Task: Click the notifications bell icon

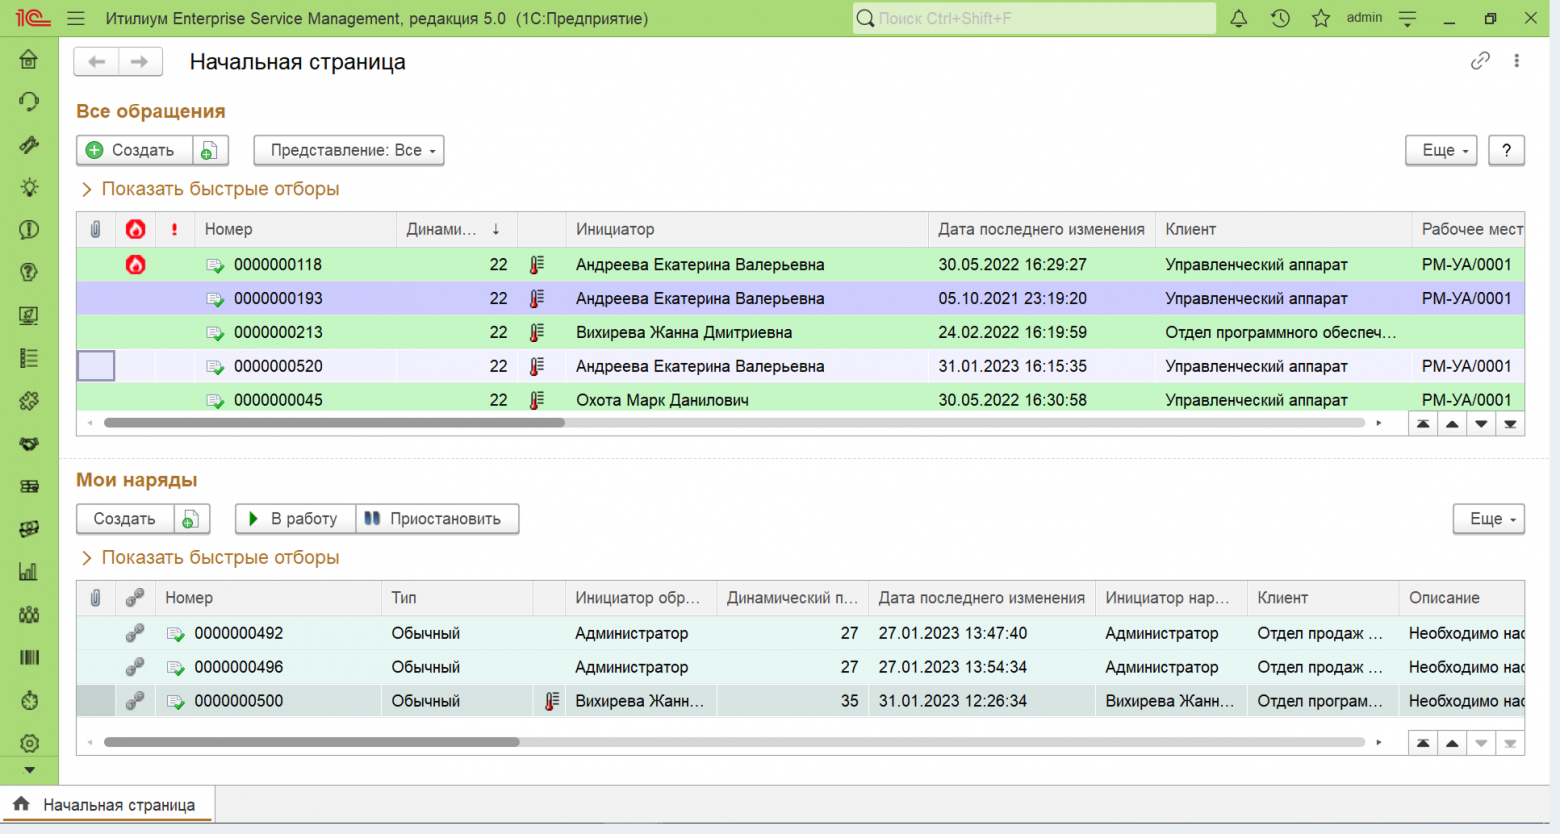Action: [1238, 18]
